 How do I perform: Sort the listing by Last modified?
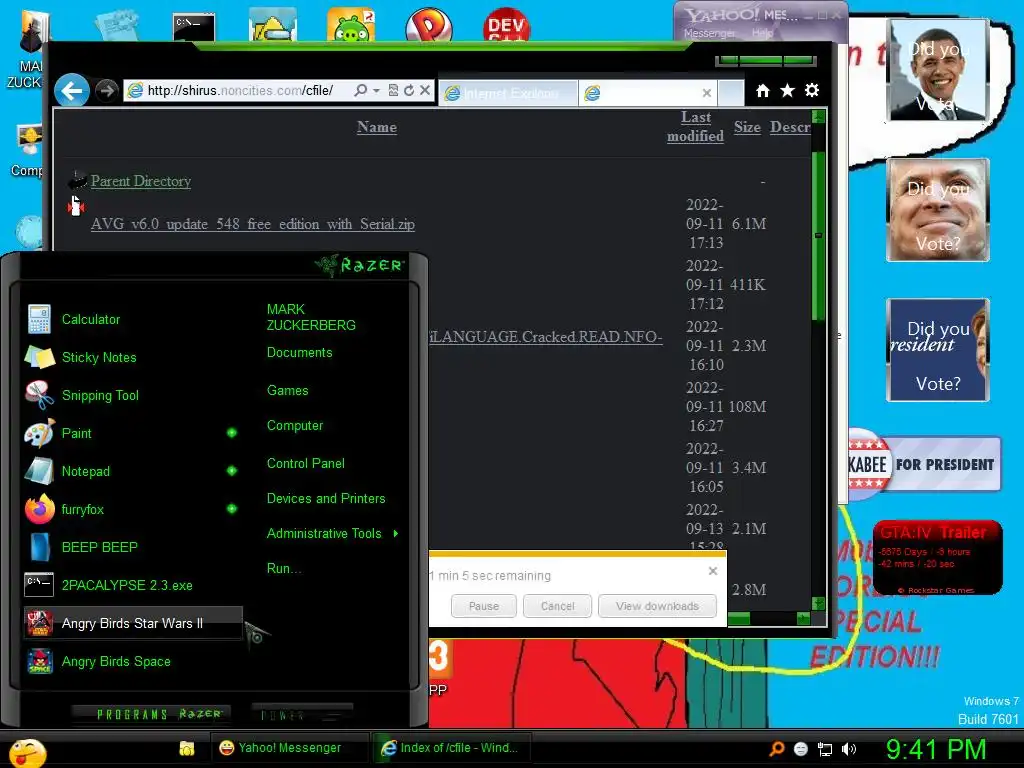tap(696, 126)
